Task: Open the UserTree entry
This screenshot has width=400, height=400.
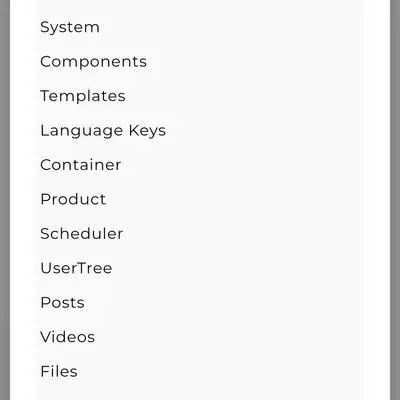Action: pos(76,268)
